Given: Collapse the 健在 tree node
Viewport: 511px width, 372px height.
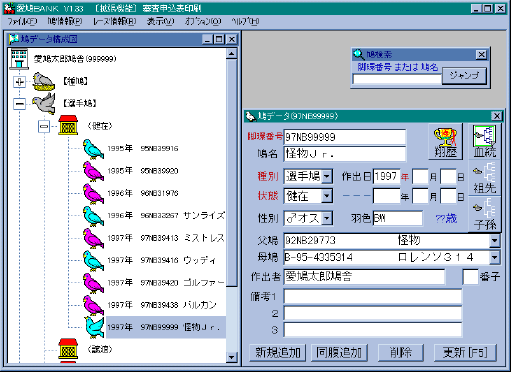Looking at the screenshot, I should [x=44, y=126].
